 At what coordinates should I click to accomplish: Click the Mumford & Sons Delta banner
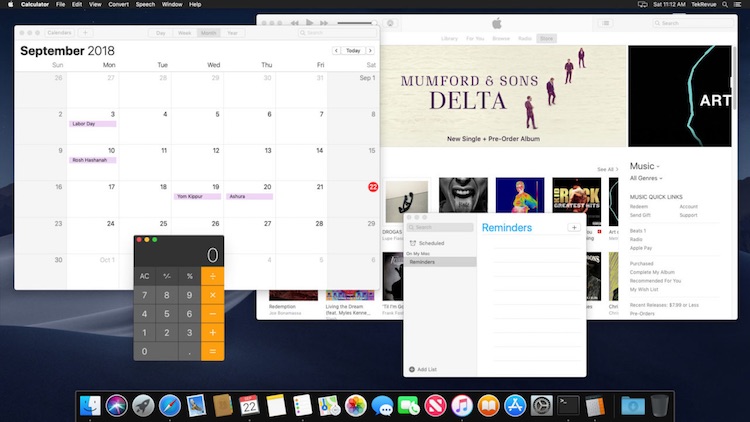pyautogui.click(x=503, y=96)
